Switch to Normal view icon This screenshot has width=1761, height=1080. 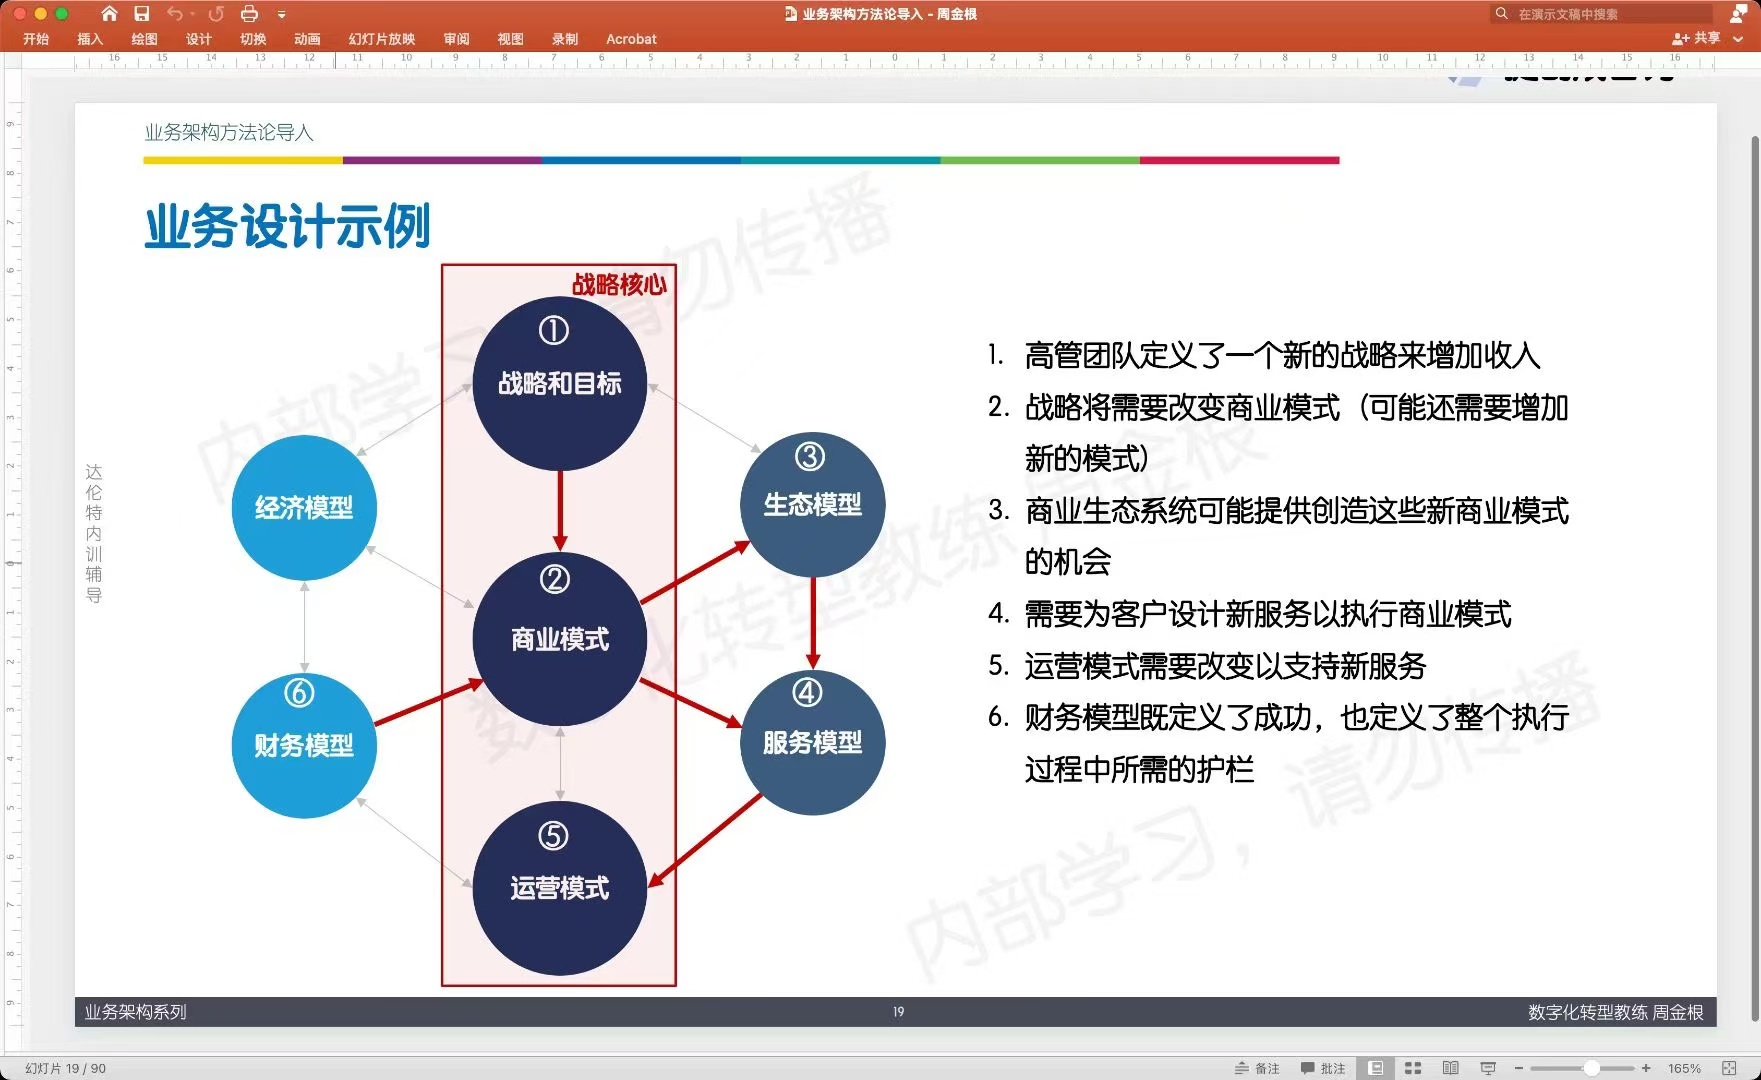tap(1376, 1068)
